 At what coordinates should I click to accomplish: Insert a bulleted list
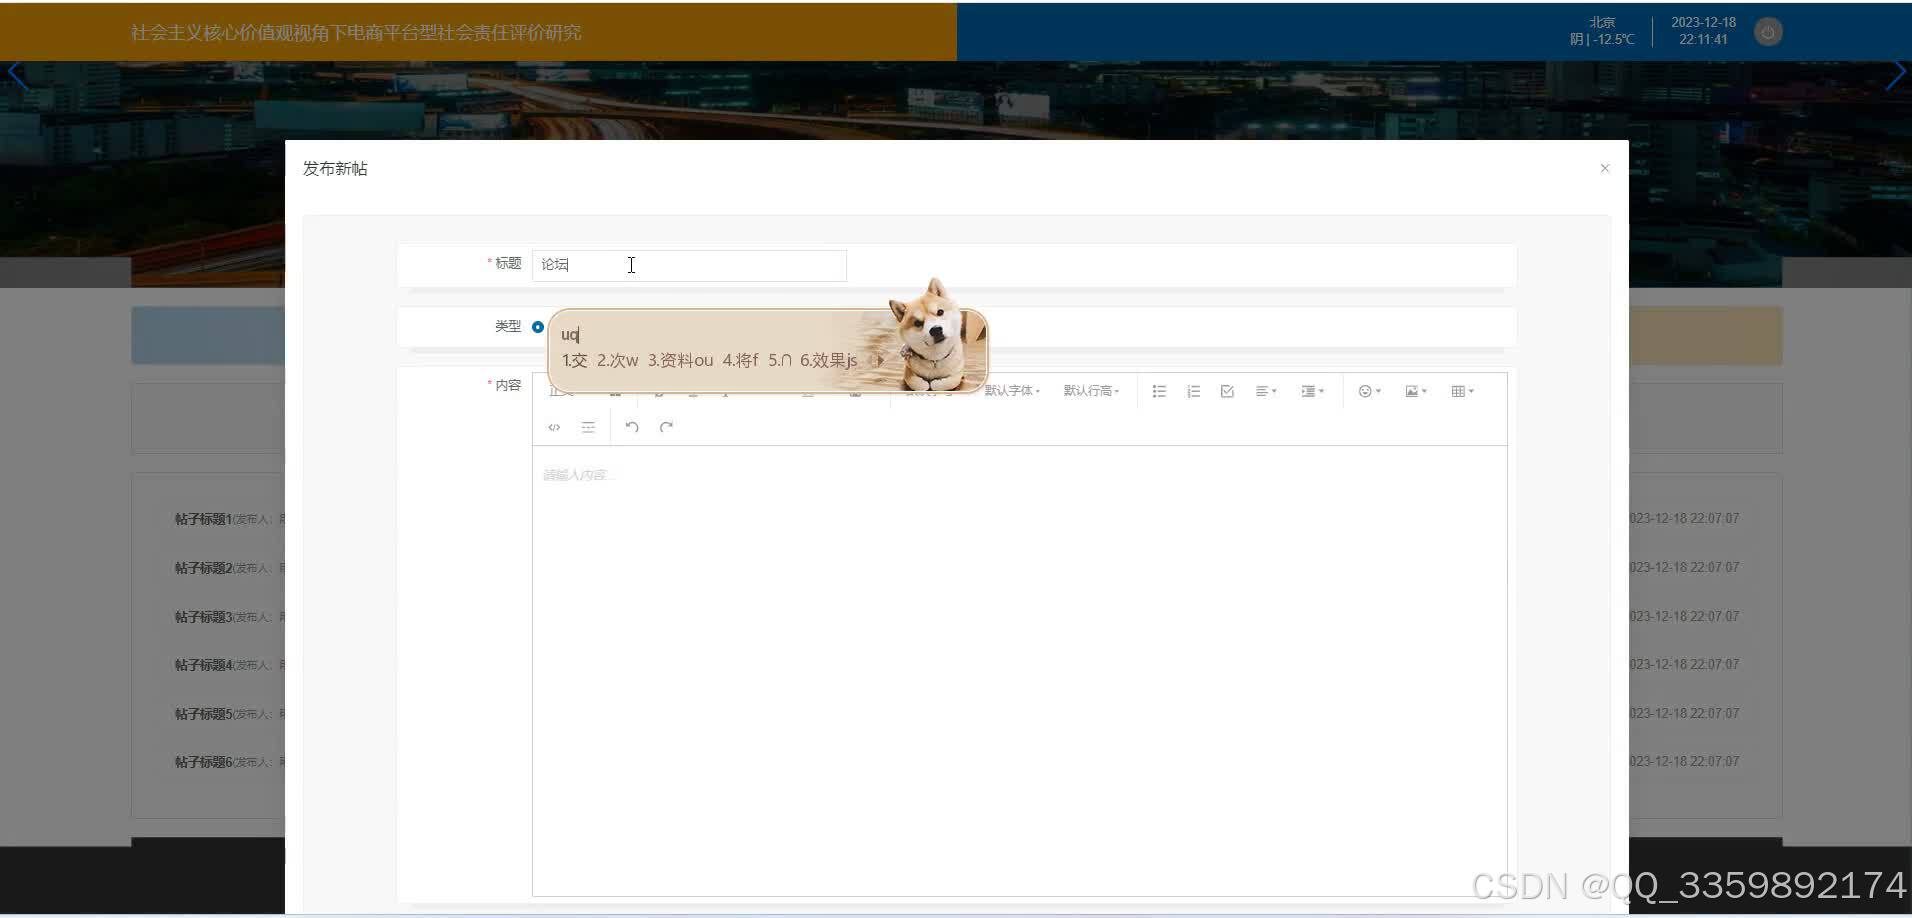[1159, 391]
